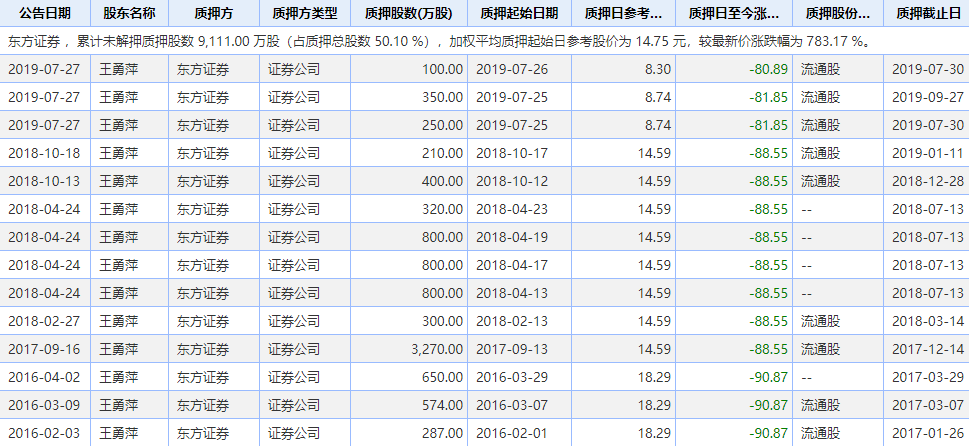969x446 pixels.
Task: Click the 2019-09-27 end date cell
Action: pos(927,97)
